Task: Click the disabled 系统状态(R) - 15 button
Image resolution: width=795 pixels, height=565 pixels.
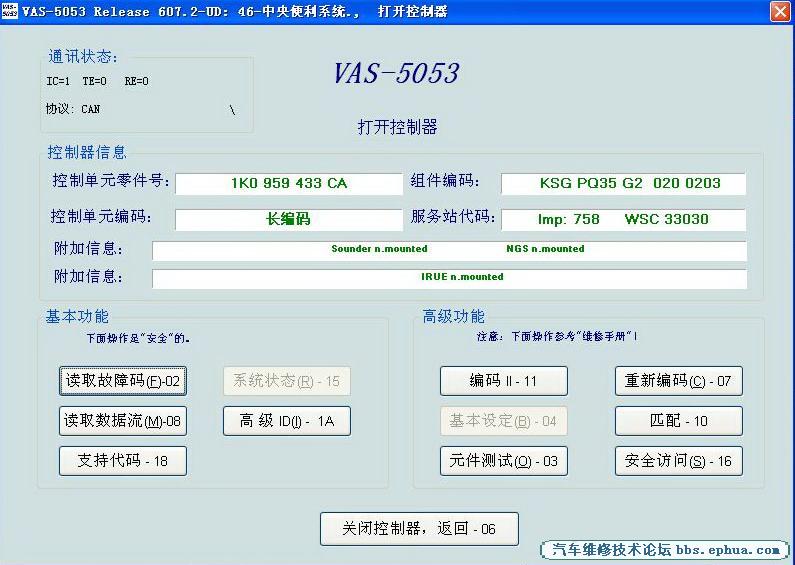Action: [x=286, y=381]
